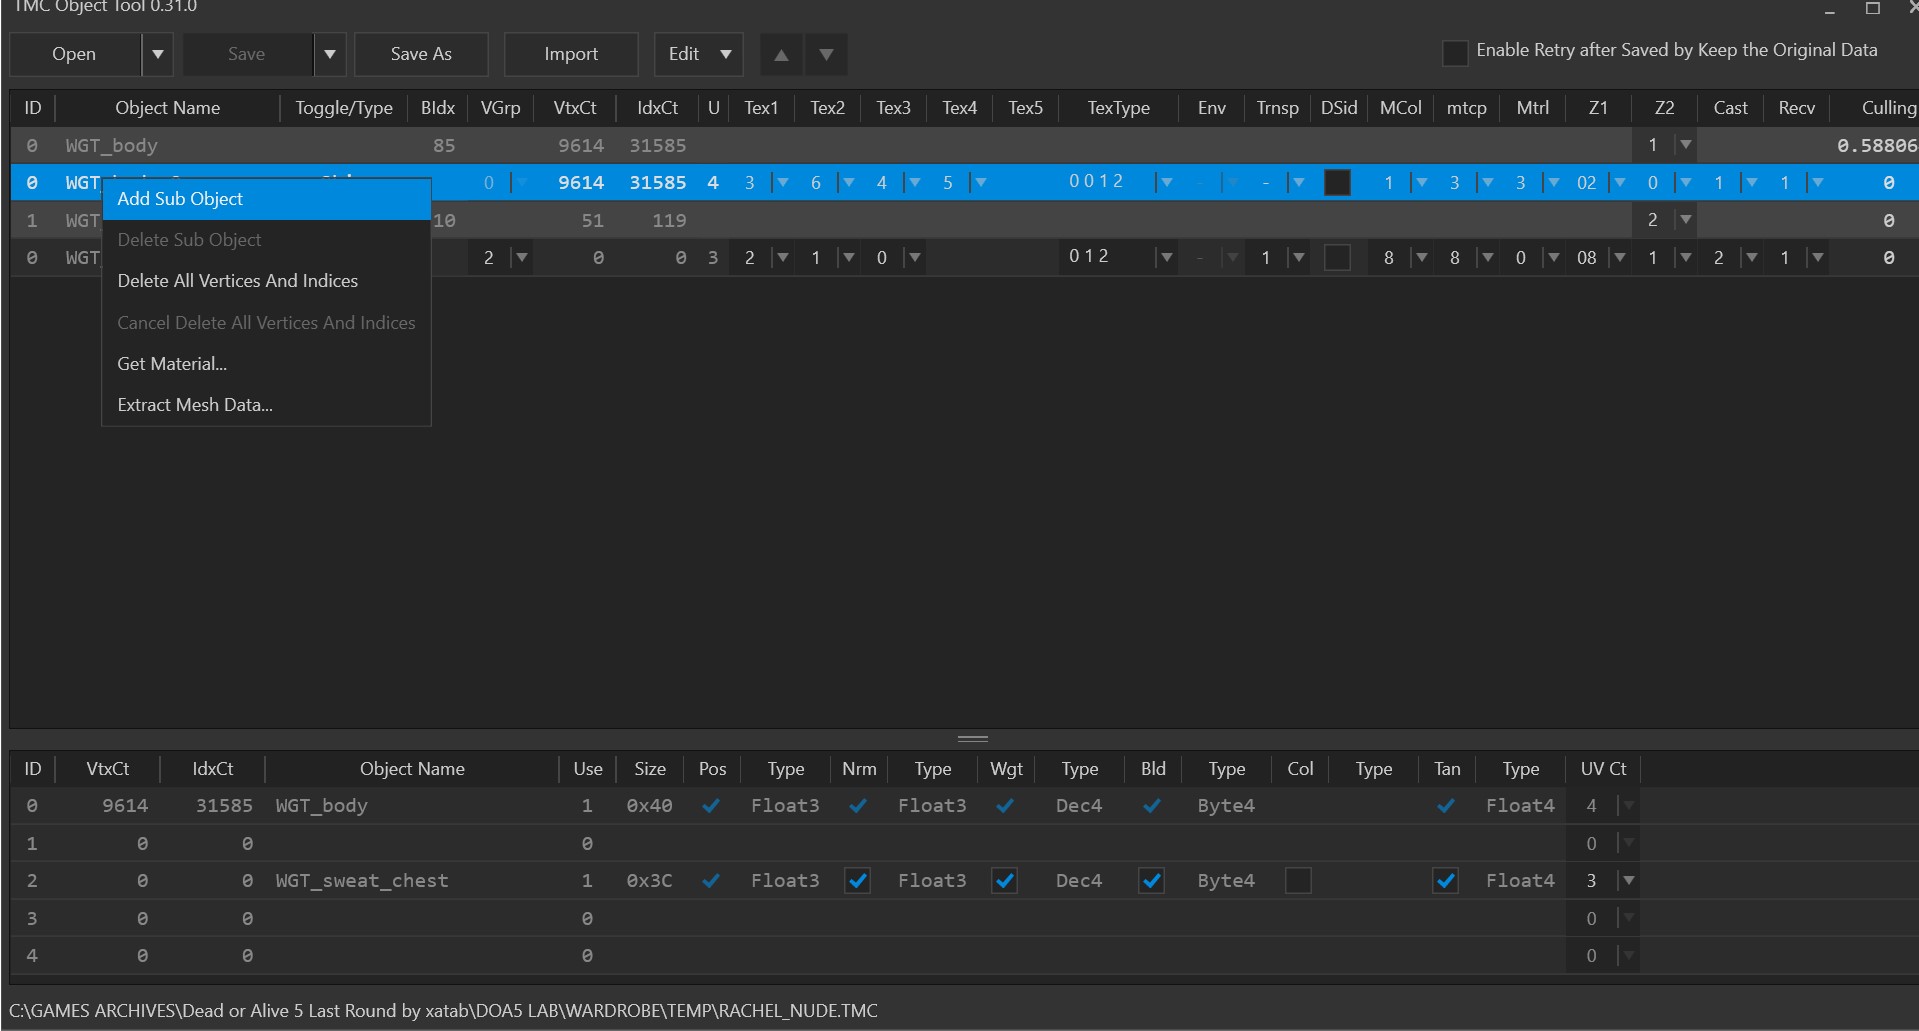
Task: Toggle Nrm checkbox for WGT_sweat_chest
Action: tap(857, 881)
